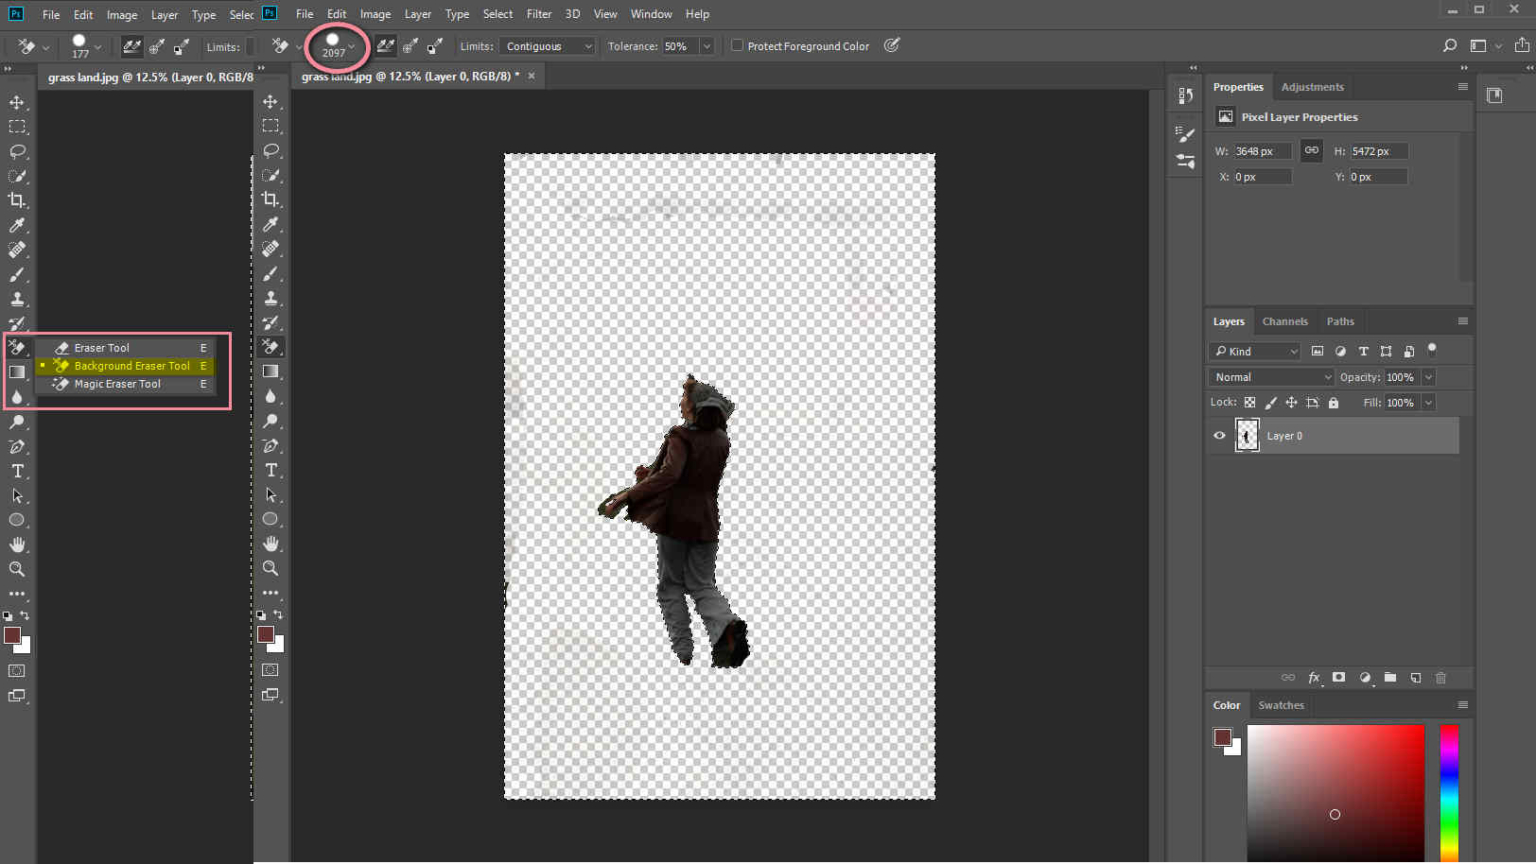This screenshot has height=864, width=1536.
Task: Click the Add layer mask icon
Action: [1339, 678]
